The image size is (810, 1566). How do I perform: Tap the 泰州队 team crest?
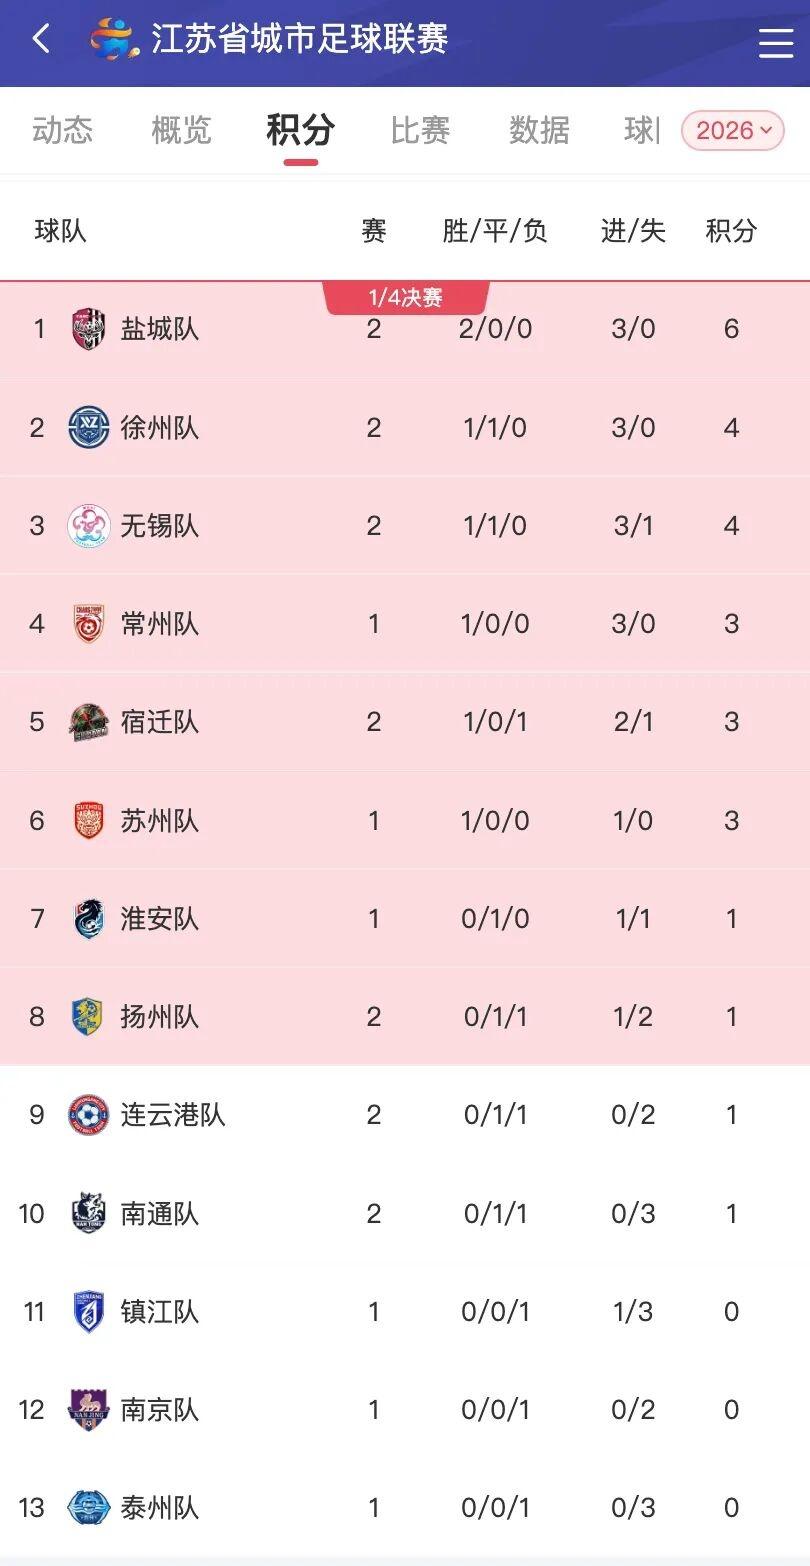pyautogui.click(x=89, y=1508)
